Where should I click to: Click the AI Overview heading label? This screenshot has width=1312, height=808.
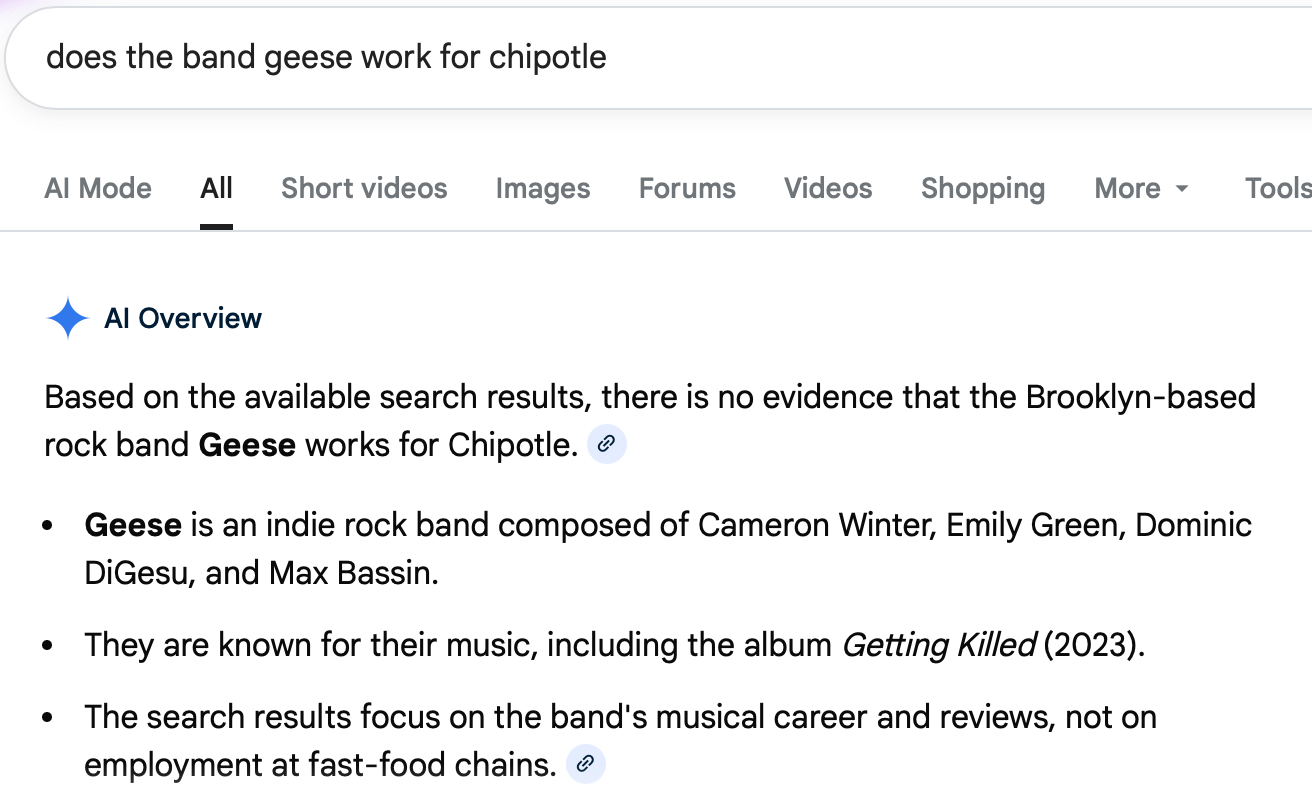pyautogui.click(x=183, y=319)
